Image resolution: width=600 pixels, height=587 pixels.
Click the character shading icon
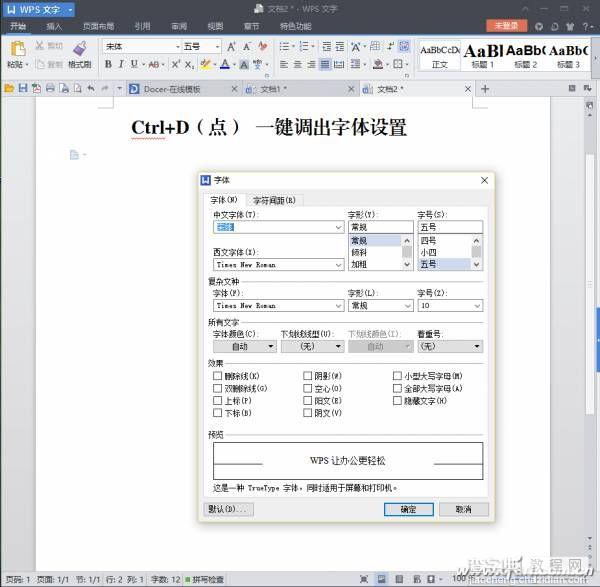pos(244,64)
